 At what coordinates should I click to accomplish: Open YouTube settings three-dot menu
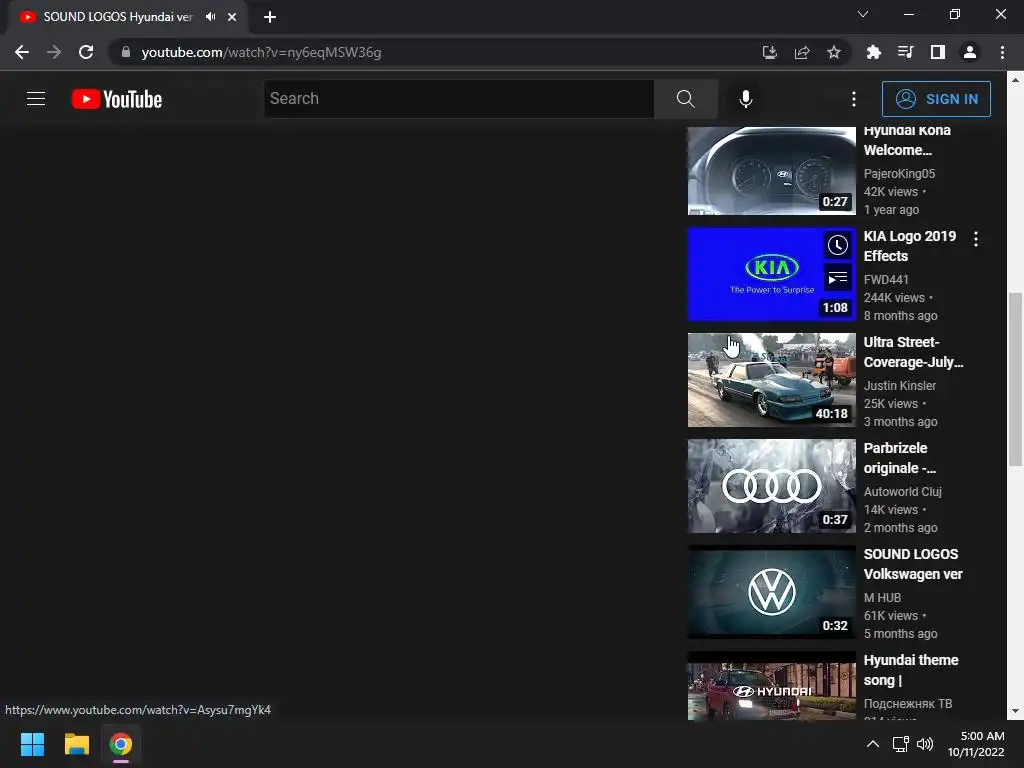click(854, 99)
